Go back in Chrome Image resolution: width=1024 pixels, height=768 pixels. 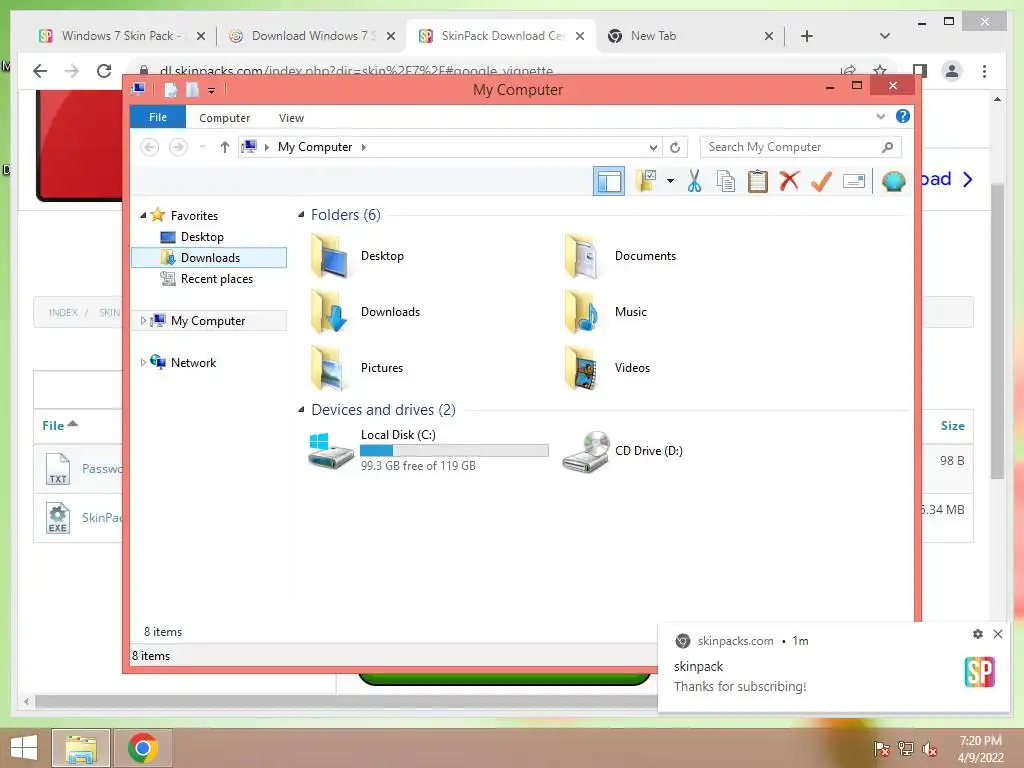coord(40,71)
